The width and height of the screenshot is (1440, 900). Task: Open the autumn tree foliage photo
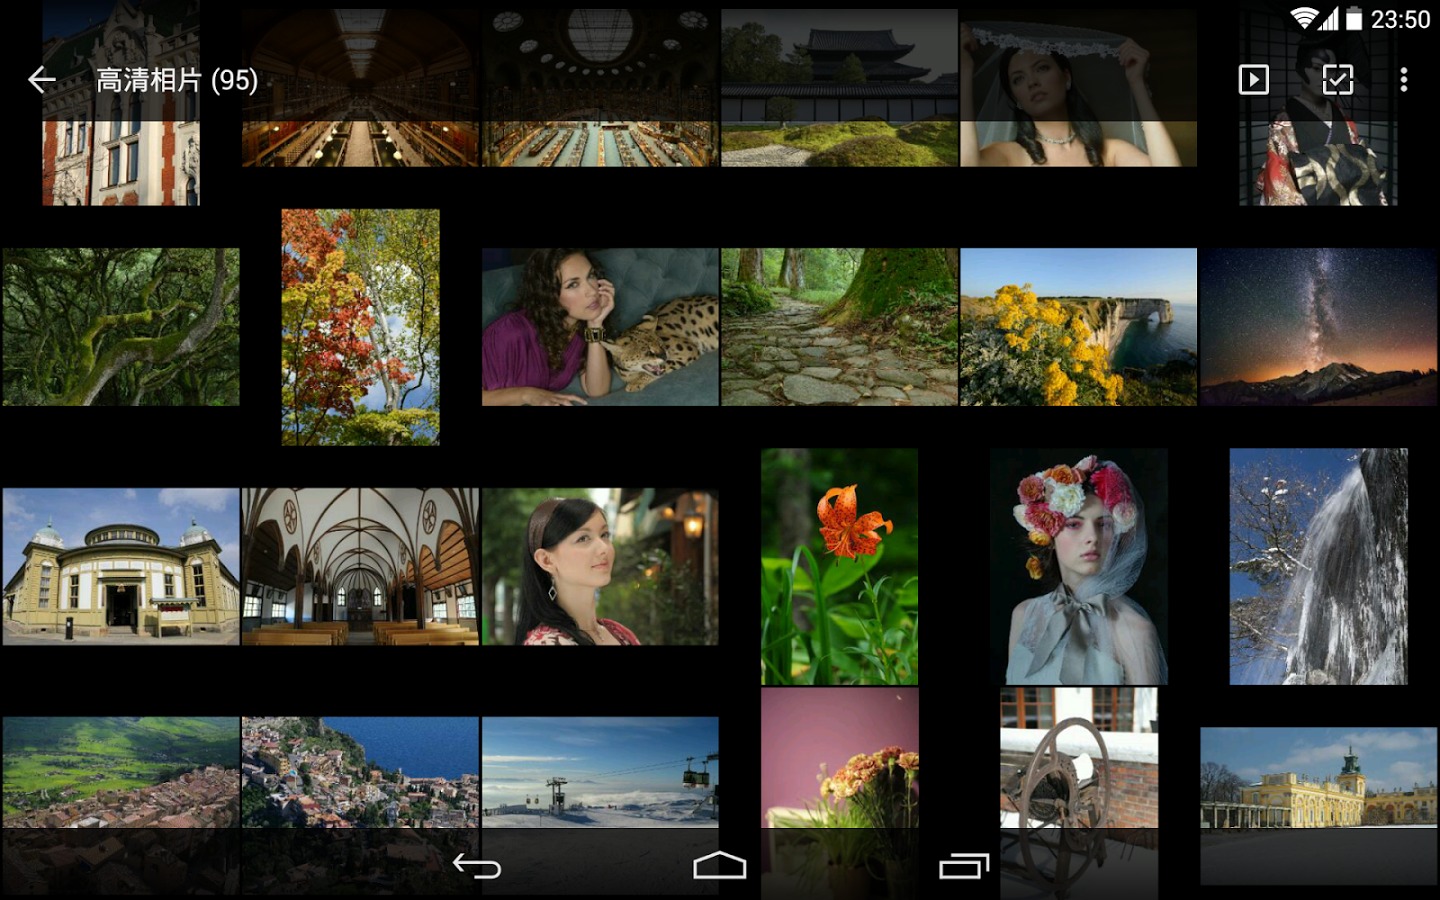[360, 327]
